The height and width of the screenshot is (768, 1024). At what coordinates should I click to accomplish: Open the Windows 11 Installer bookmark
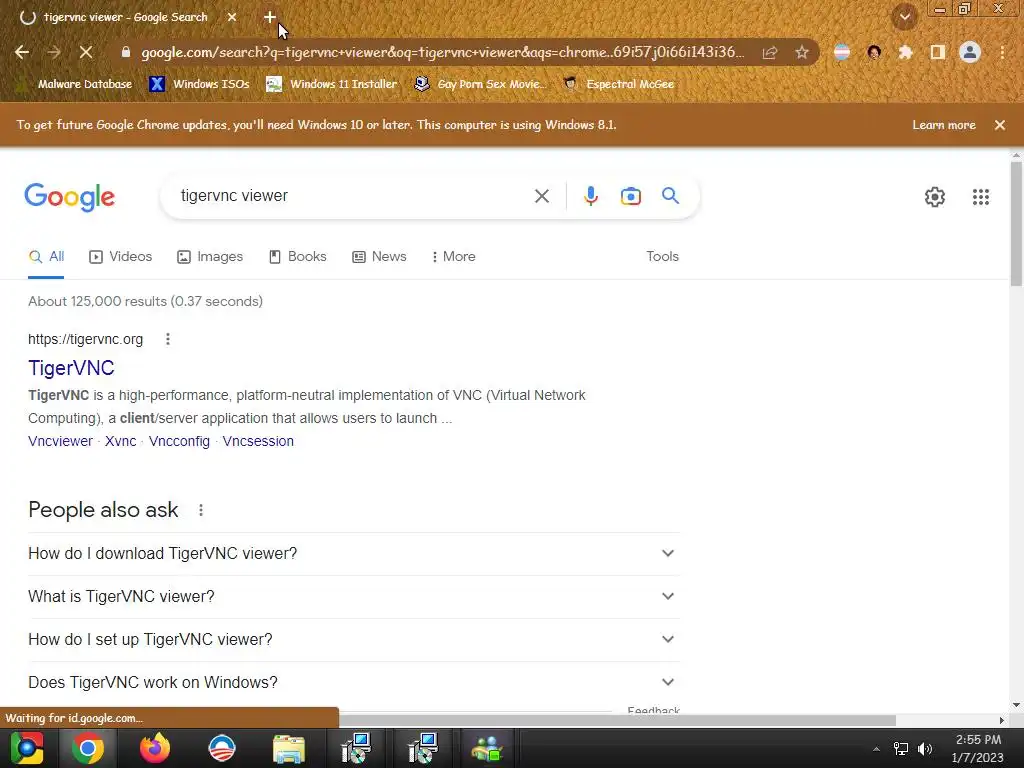coord(332,84)
